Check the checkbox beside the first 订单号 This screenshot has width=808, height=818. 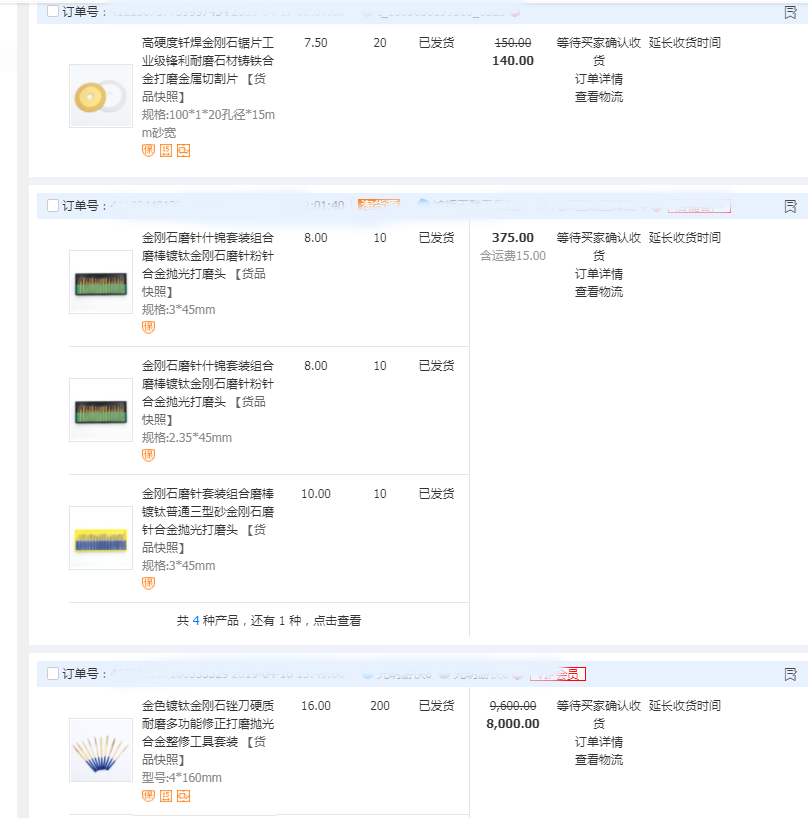[x=51, y=8]
